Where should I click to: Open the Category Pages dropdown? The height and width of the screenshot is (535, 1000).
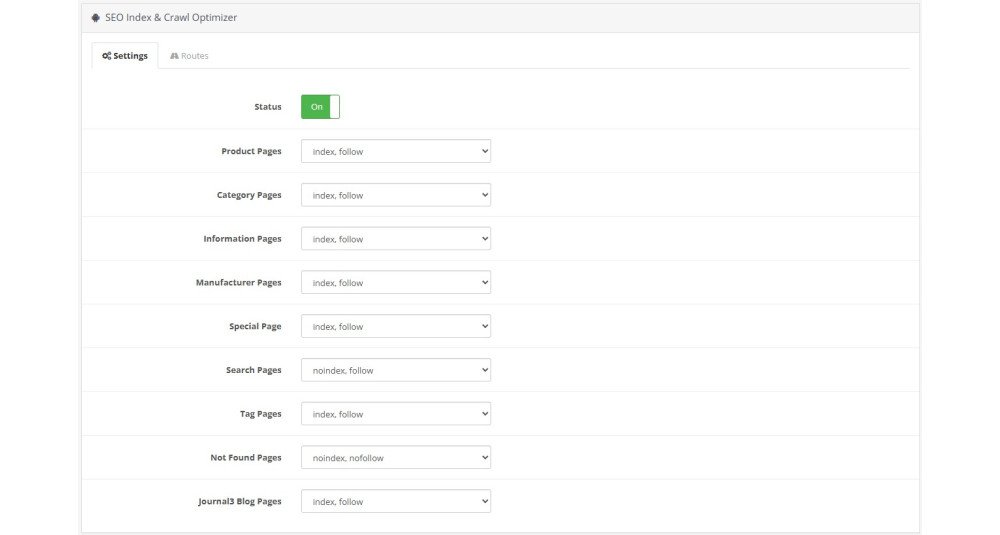pos(395,195)
